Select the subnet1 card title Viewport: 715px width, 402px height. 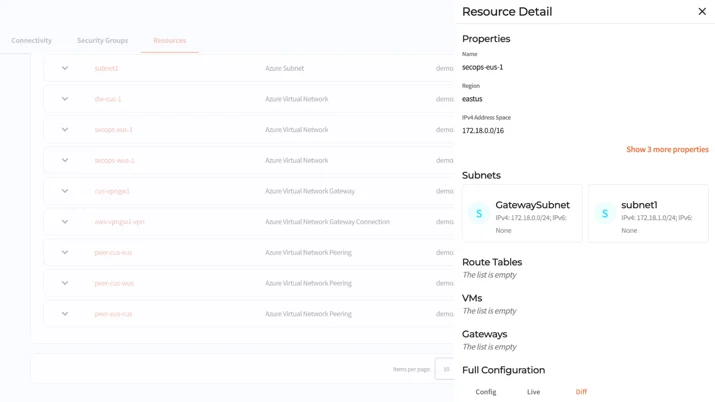(x=639, y=205)
